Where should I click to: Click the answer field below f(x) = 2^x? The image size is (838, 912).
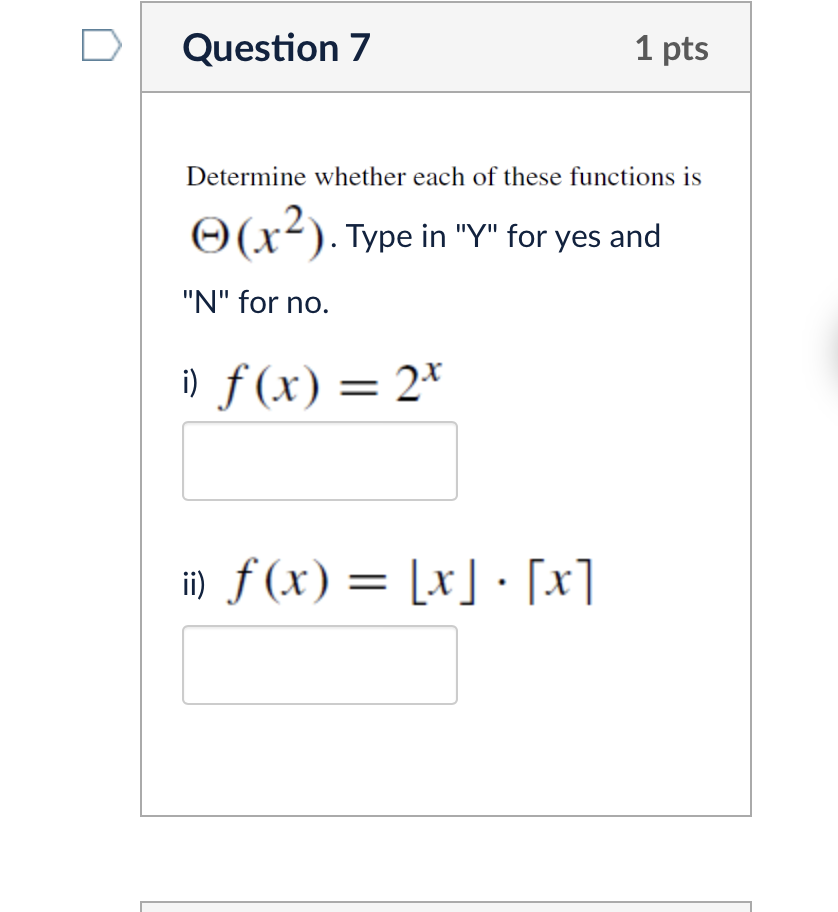319,460
